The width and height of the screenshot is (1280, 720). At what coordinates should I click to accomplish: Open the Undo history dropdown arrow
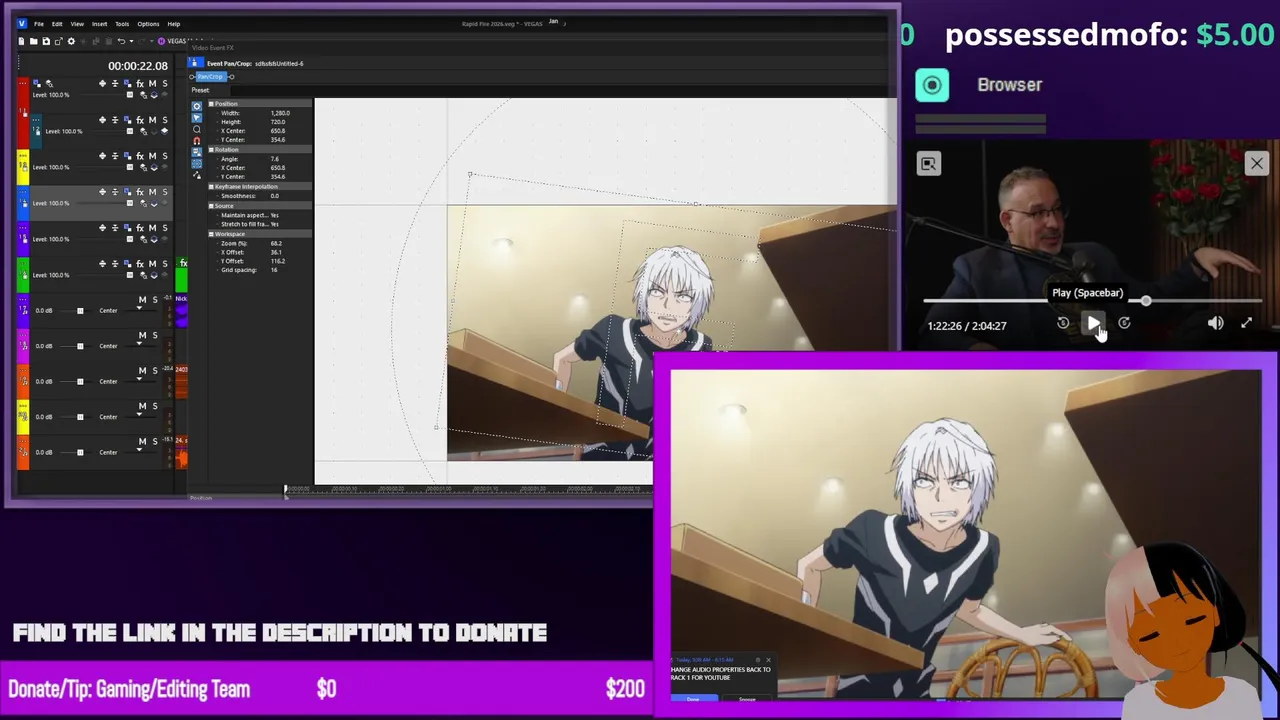(x=129, y=41)
